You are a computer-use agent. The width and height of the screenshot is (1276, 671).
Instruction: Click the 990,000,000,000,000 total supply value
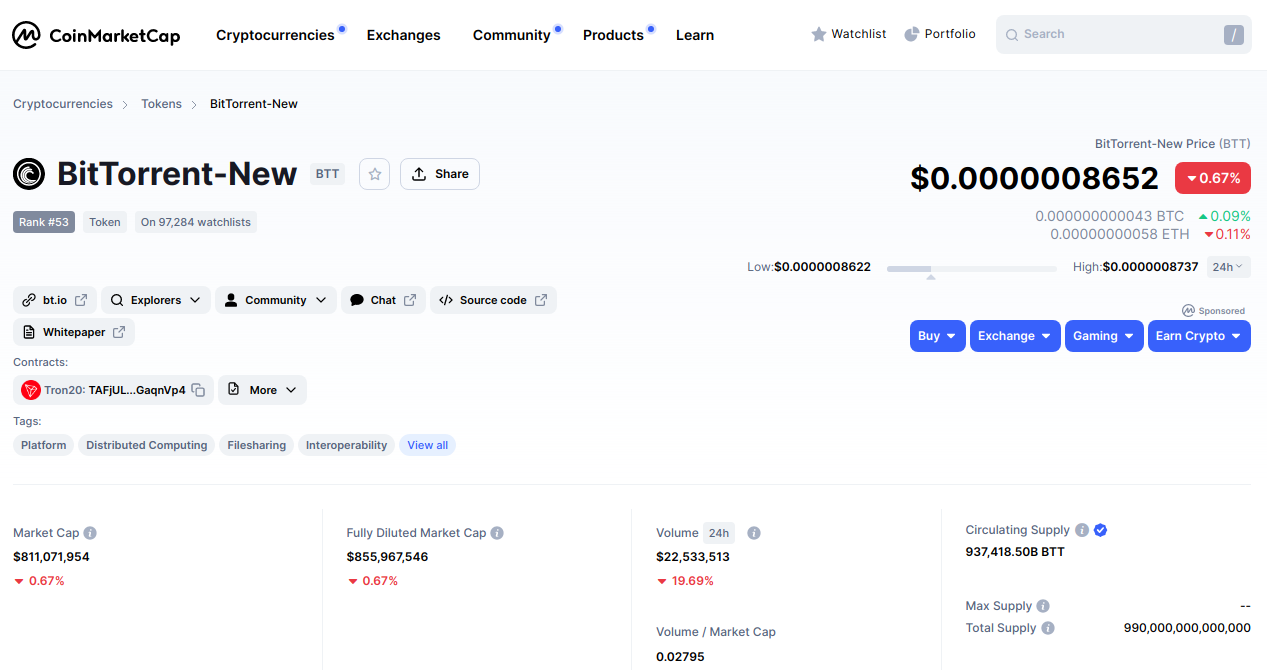click(x=1187, y=628)
